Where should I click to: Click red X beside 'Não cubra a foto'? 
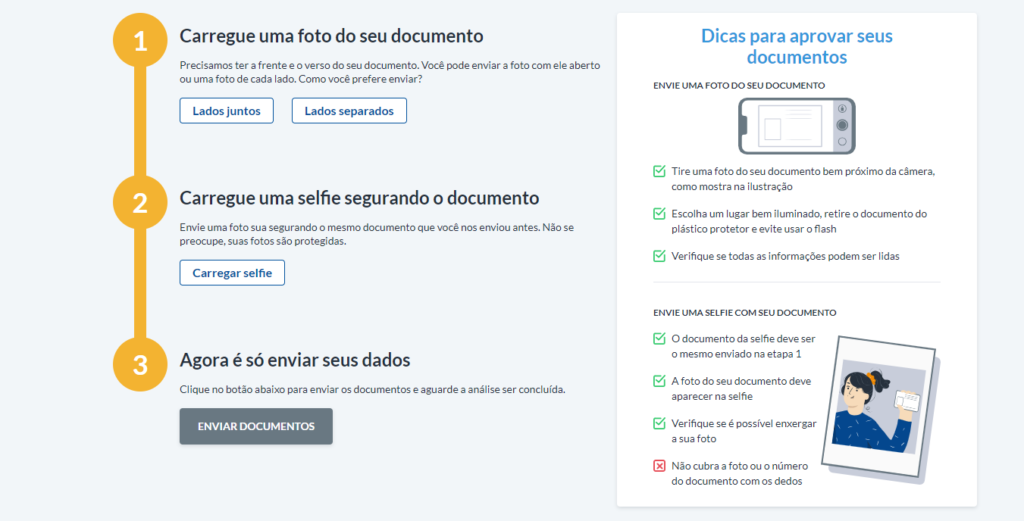(x=660, y=466)
